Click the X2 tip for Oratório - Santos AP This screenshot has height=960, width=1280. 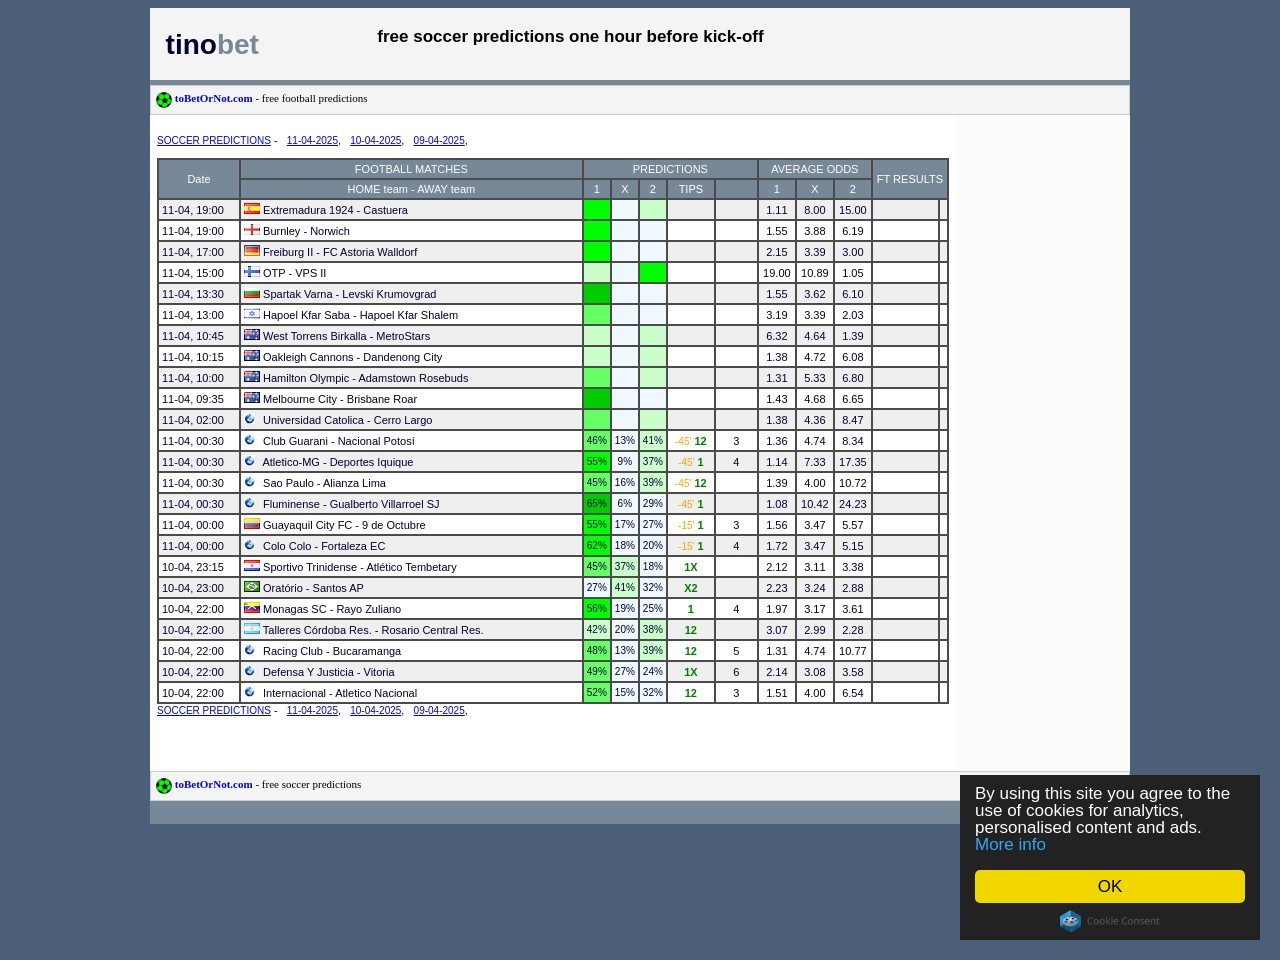[x=691, y=588]
